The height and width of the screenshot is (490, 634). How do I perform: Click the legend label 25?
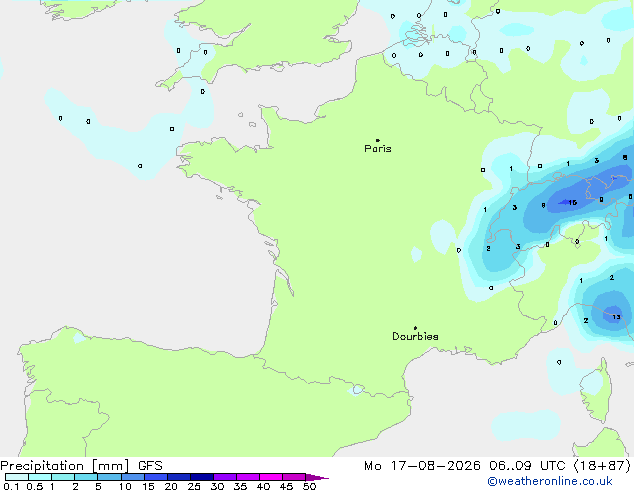pos(194,486)
